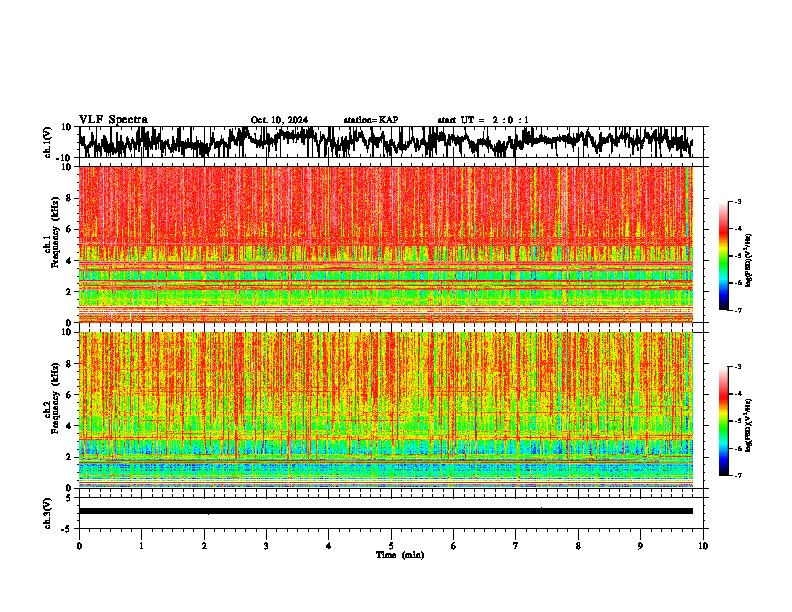
Task: Click the "ch.1 Frequency (kHz)" axis label
Action: coord(52,232)
